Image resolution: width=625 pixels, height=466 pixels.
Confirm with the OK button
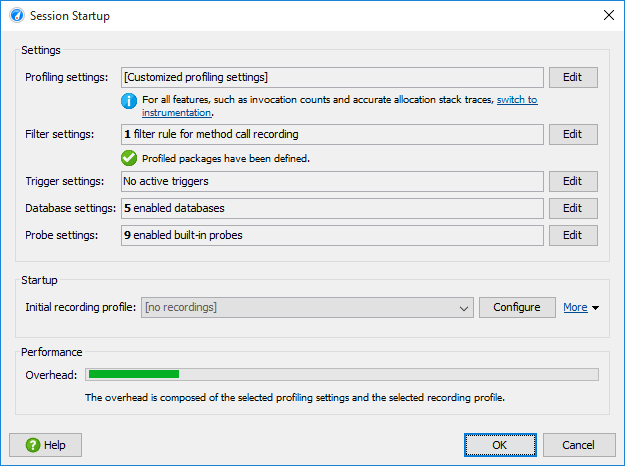click(500, 445)
